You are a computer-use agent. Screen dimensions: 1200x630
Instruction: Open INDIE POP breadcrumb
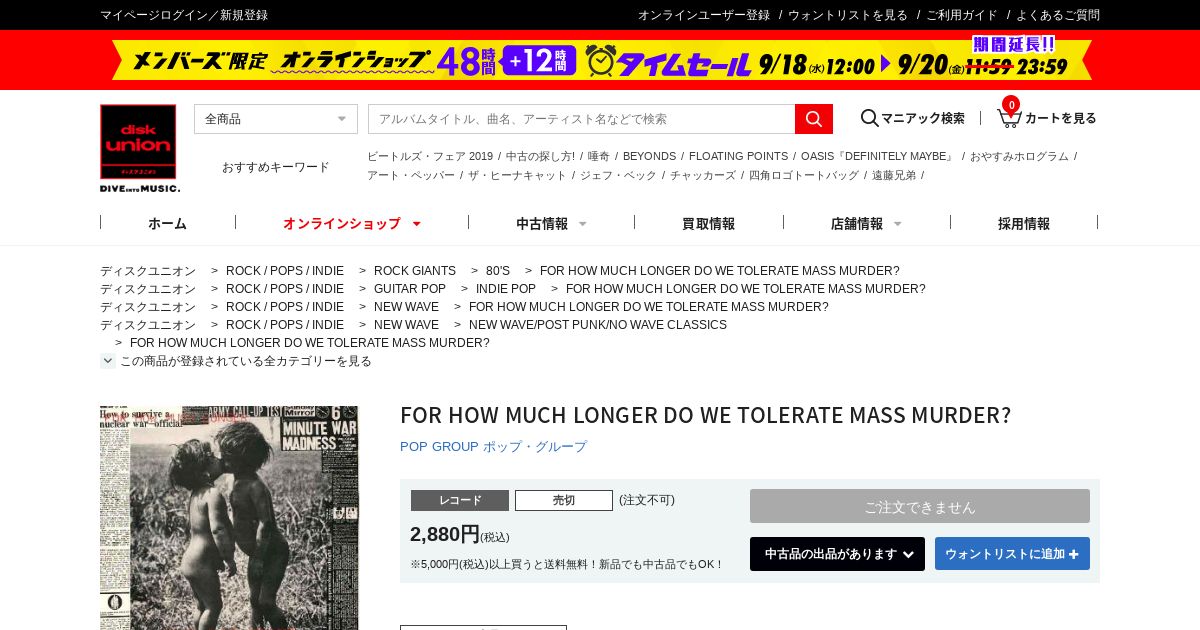[506, 289]
